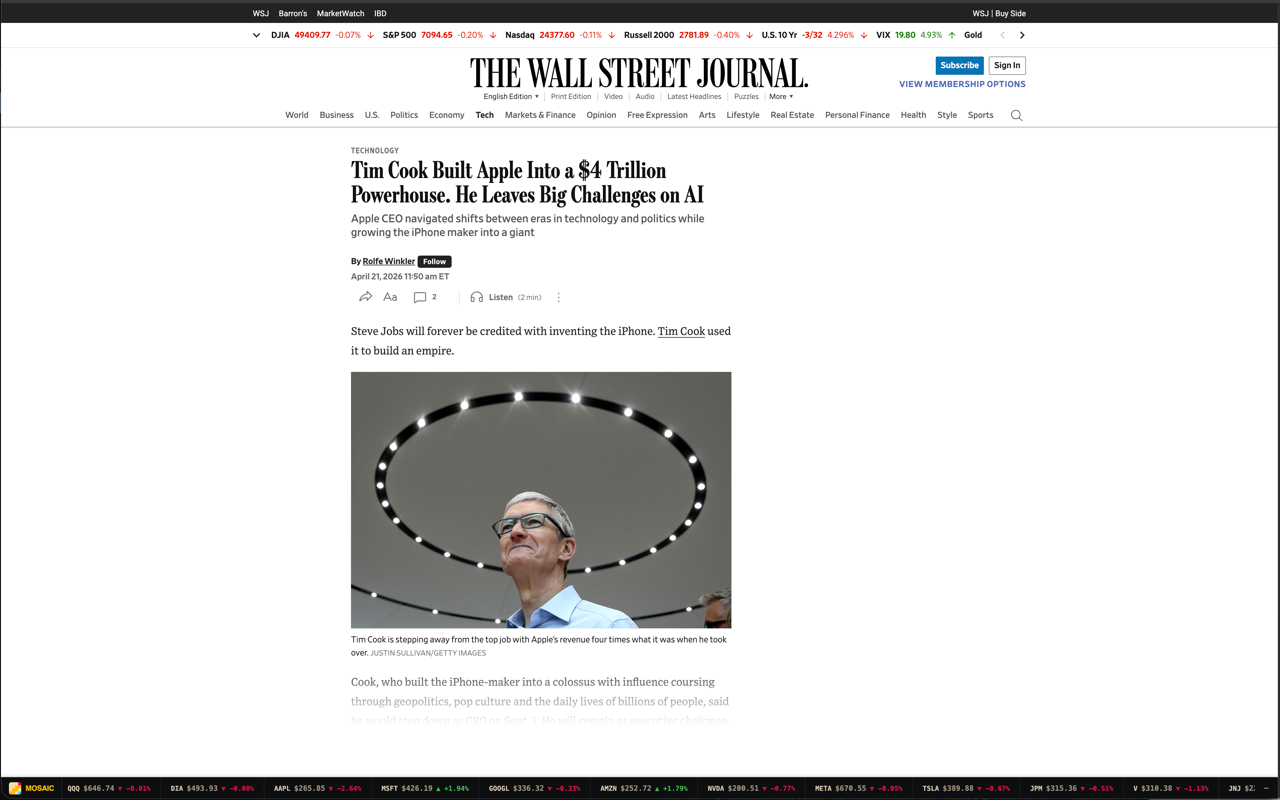Click the search magnifier icon
Image resolution: width=1280 pixels, height=800 pixels.
tap(1016, 115)
